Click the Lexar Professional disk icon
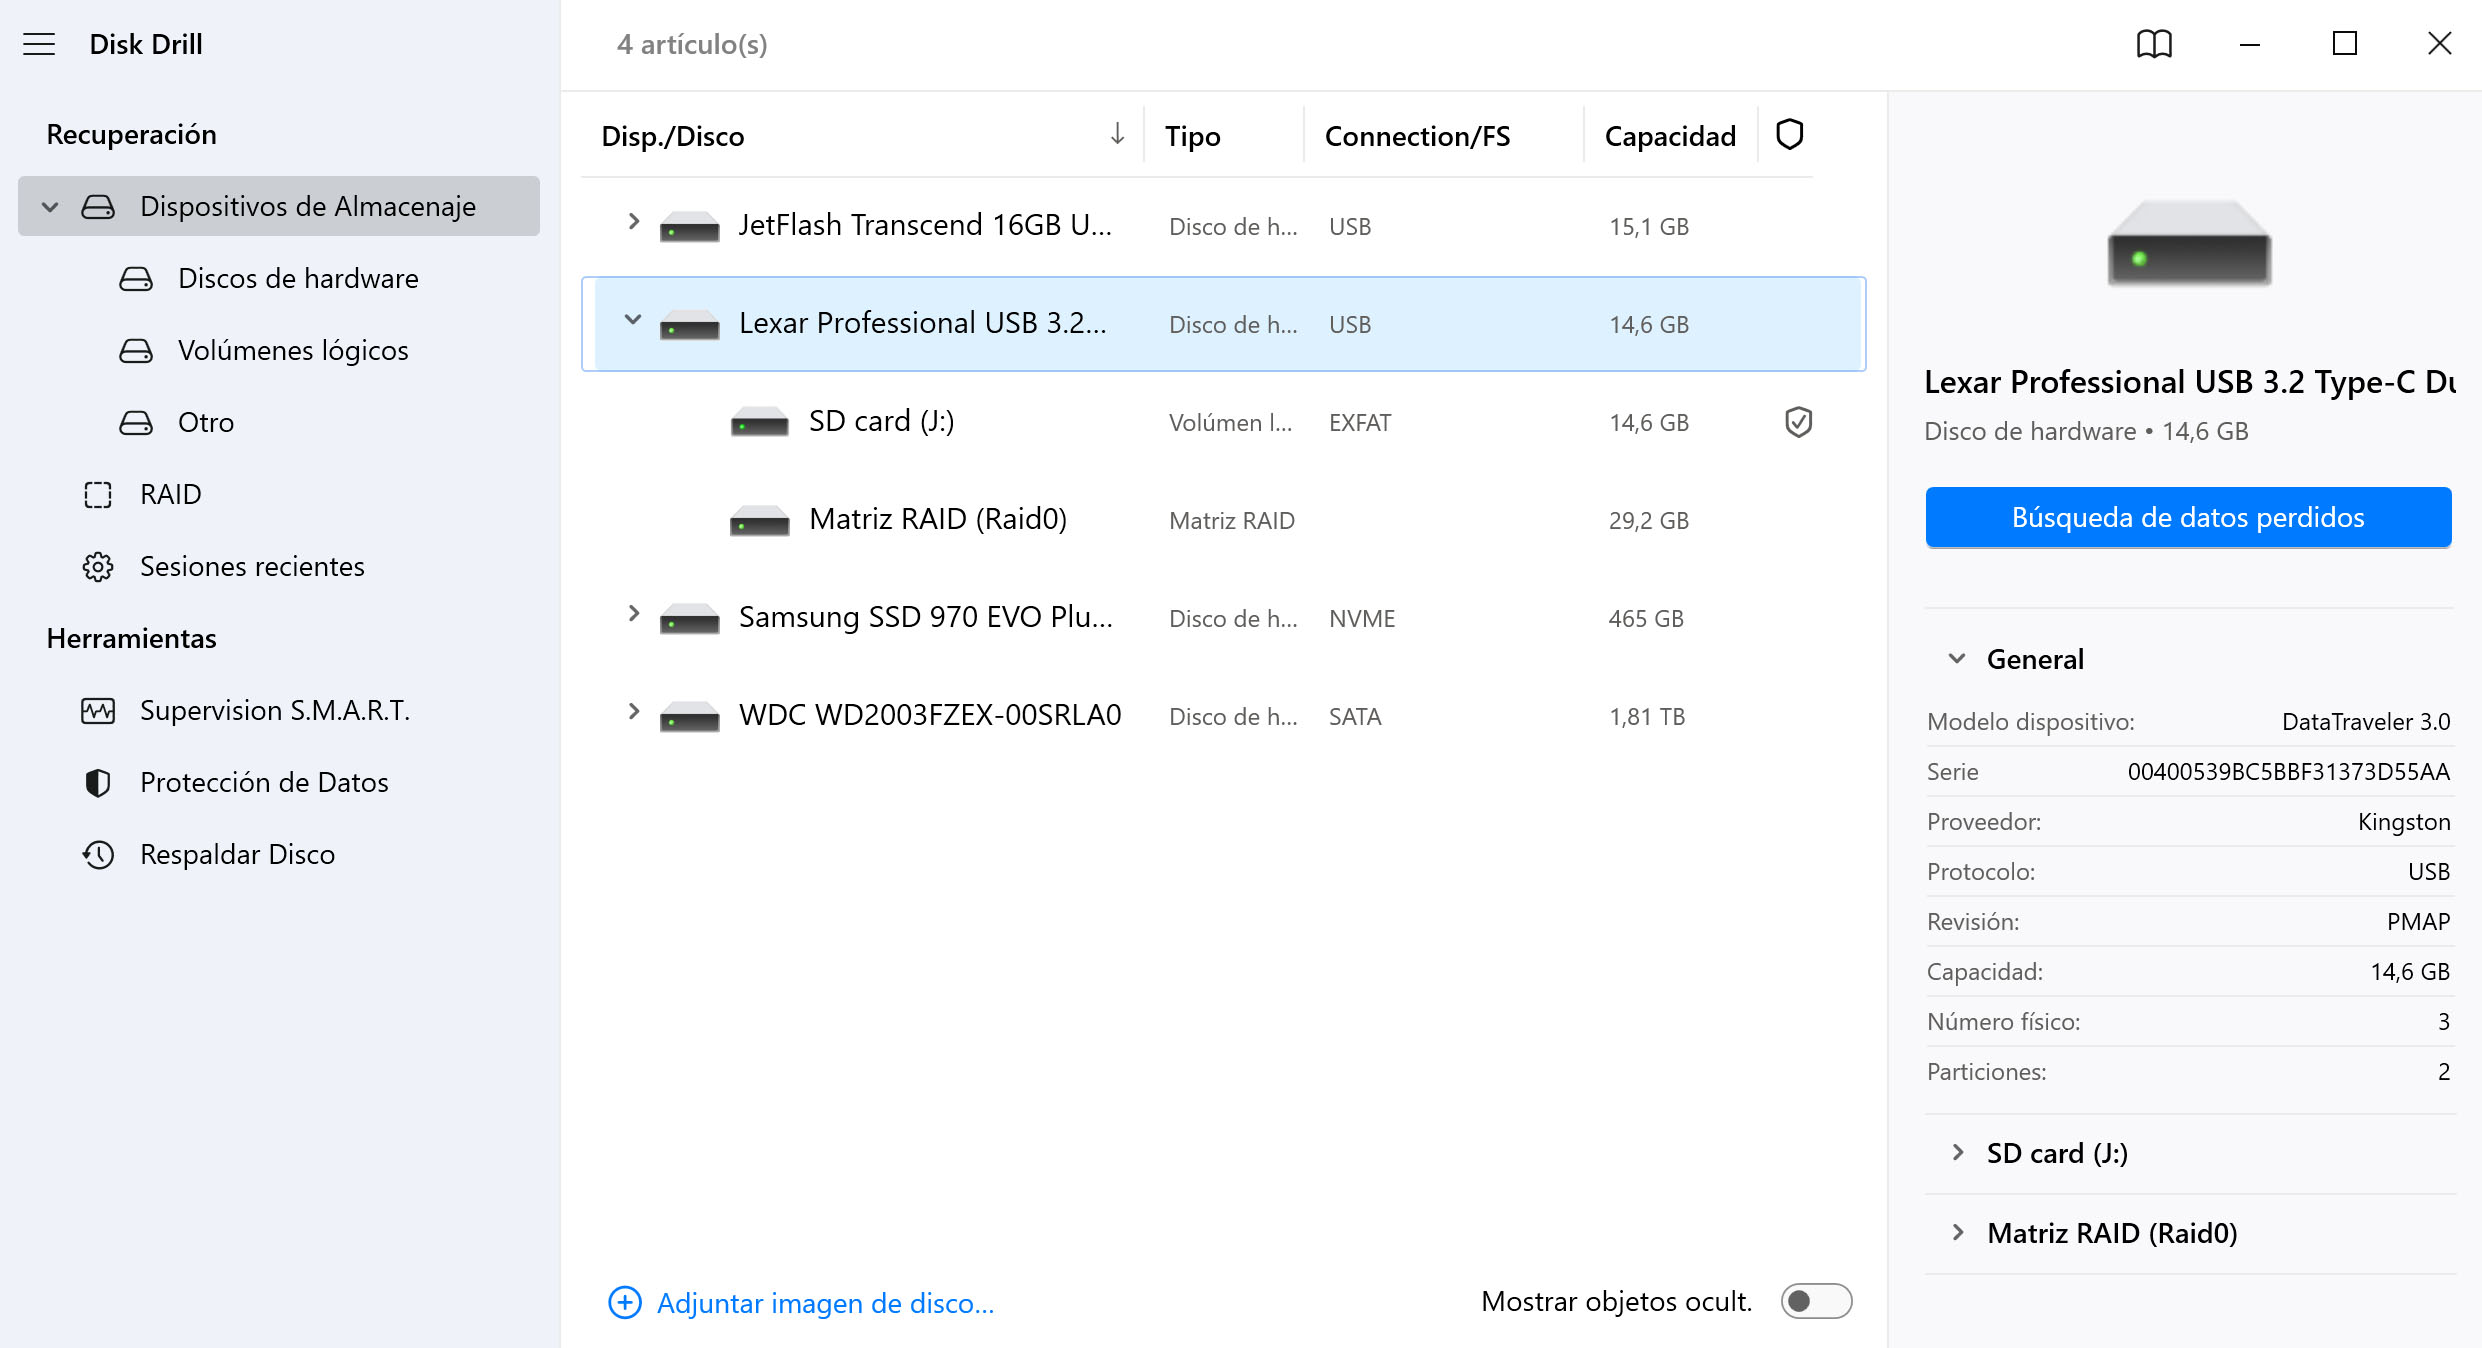Image resolution: width=2482 pixels, height=1348 pixels. 690,324
